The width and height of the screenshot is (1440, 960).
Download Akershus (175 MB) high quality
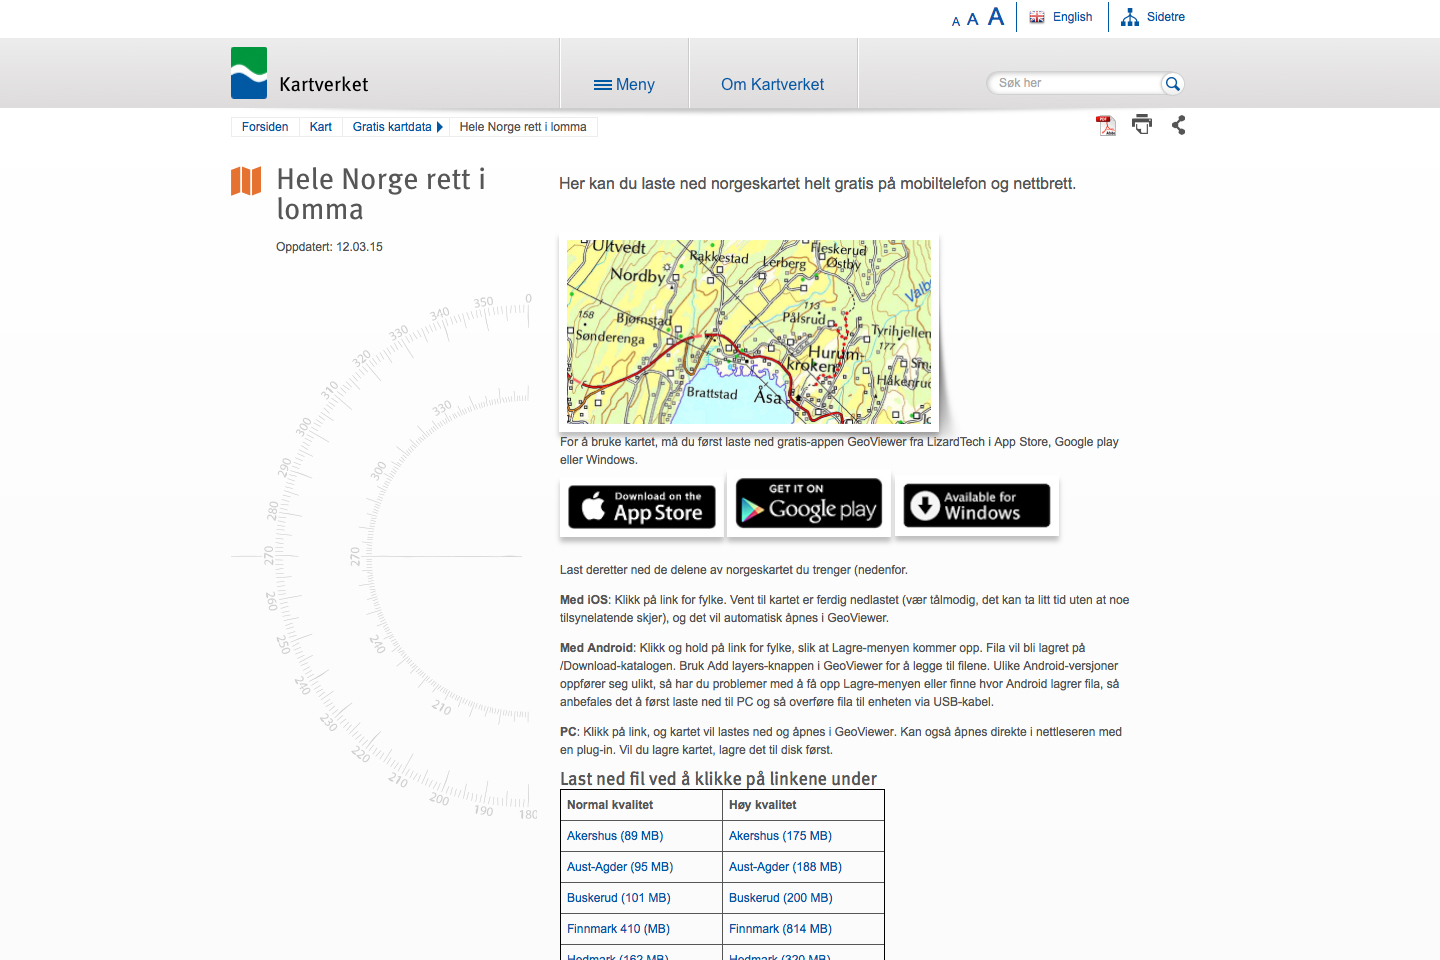(x=780, y=836)
